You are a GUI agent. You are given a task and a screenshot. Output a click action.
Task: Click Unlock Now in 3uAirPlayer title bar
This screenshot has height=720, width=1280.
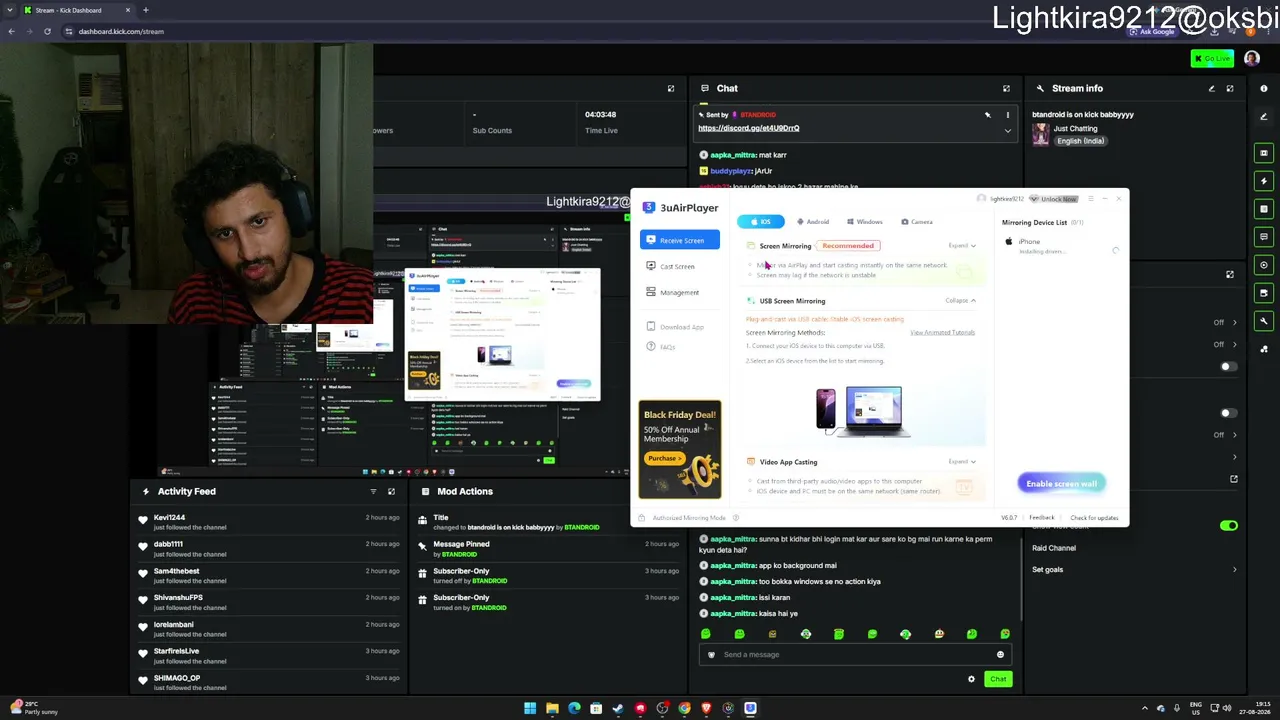pos(1054,199)
